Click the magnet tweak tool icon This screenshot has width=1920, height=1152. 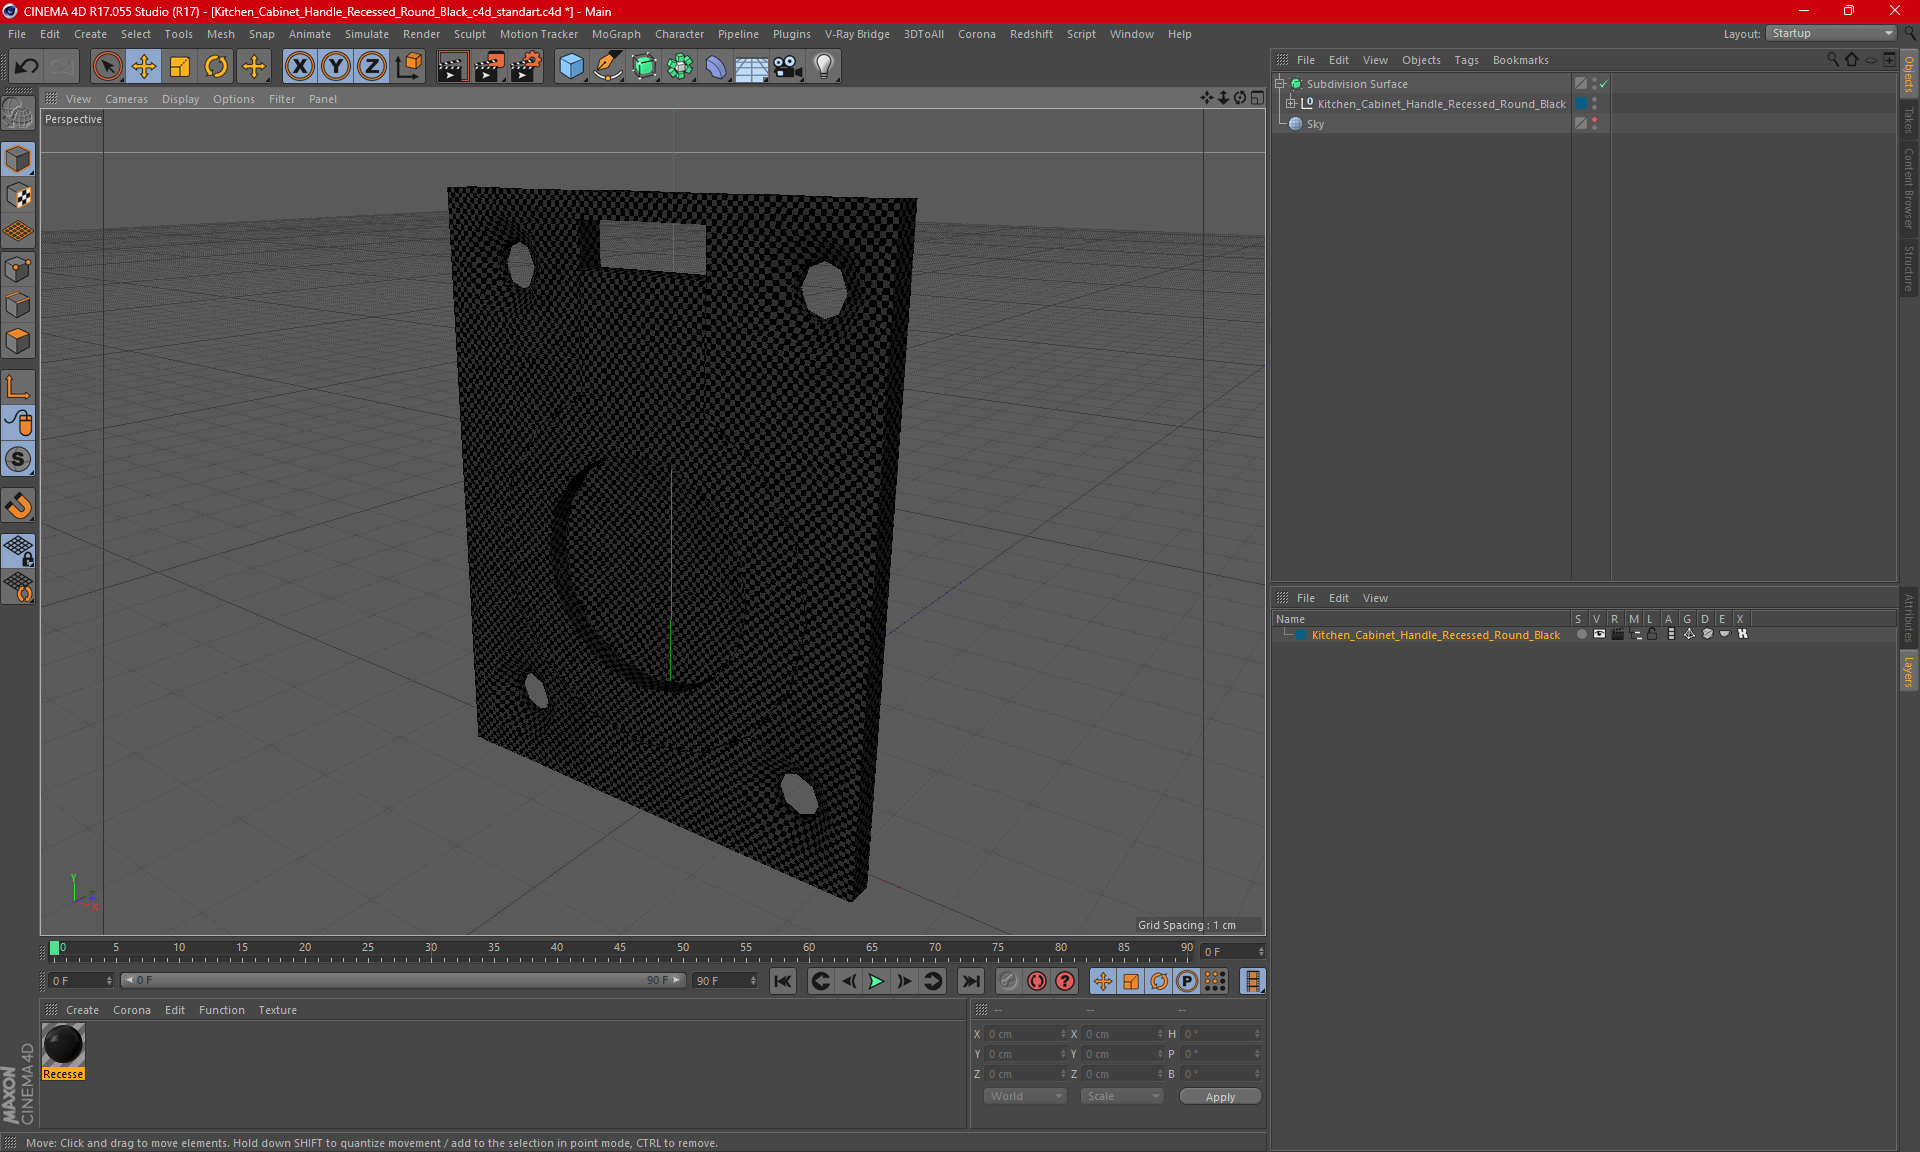pyautogui.click(x=18, y=506)
